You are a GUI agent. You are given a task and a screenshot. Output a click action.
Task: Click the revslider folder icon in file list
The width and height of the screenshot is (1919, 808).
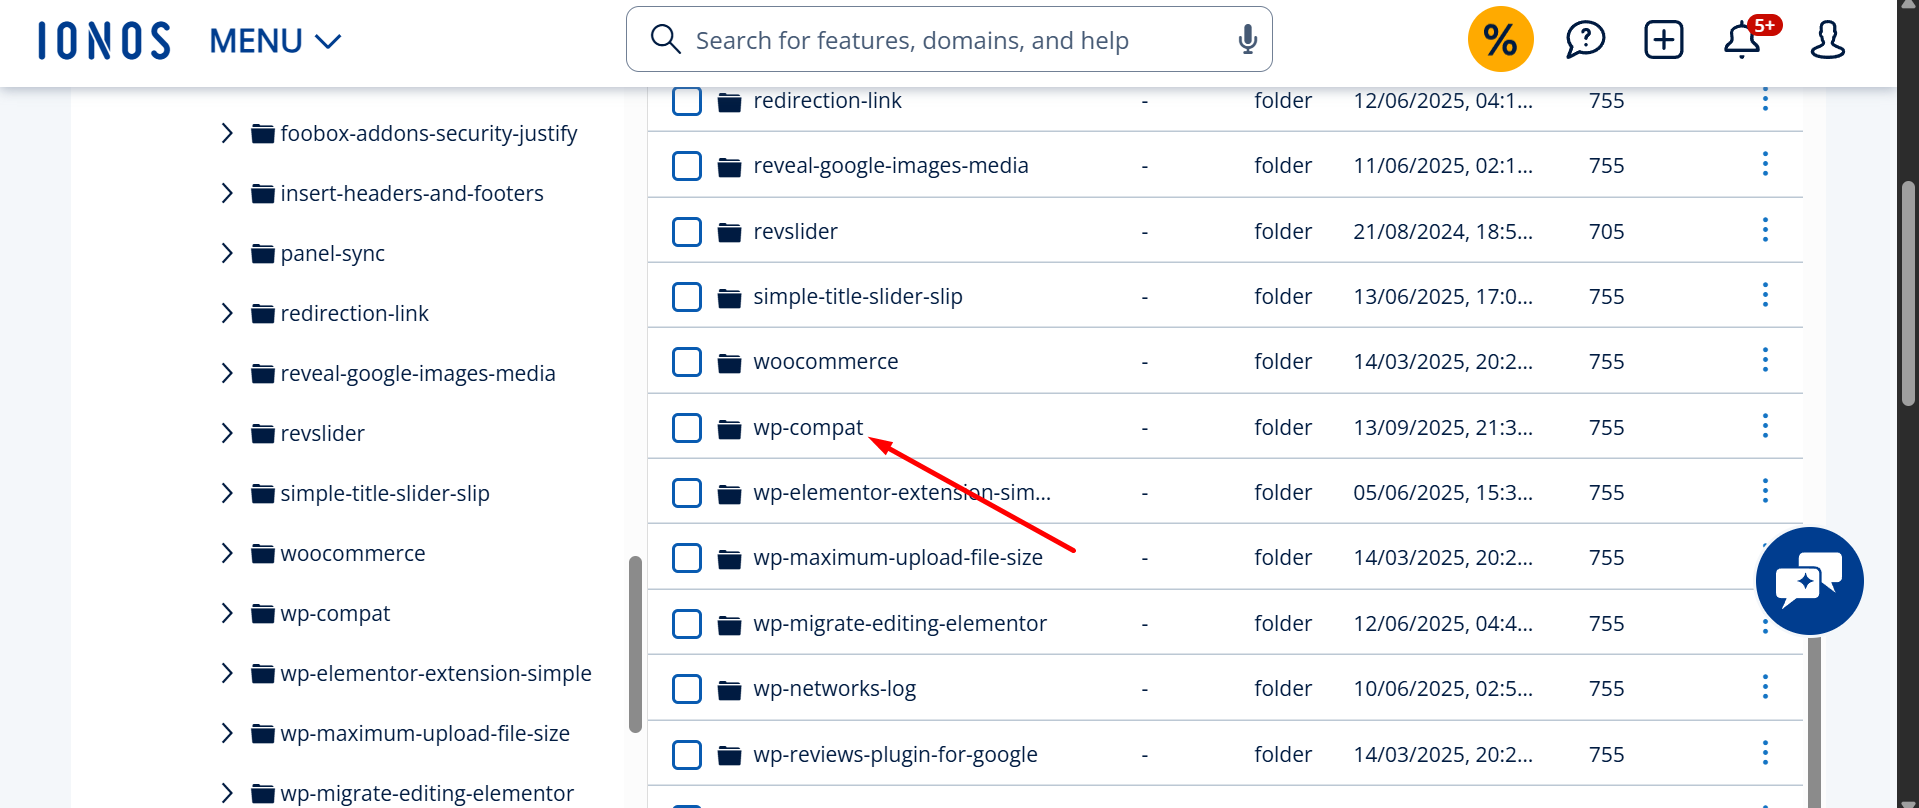pos(729,232)
